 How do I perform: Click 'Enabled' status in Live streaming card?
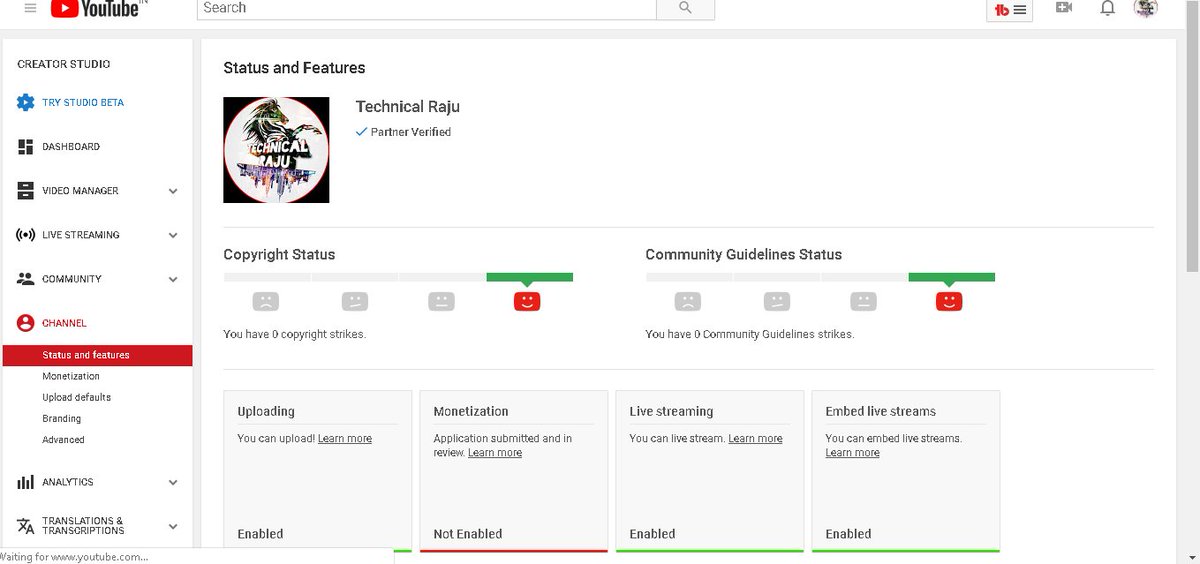652,534
